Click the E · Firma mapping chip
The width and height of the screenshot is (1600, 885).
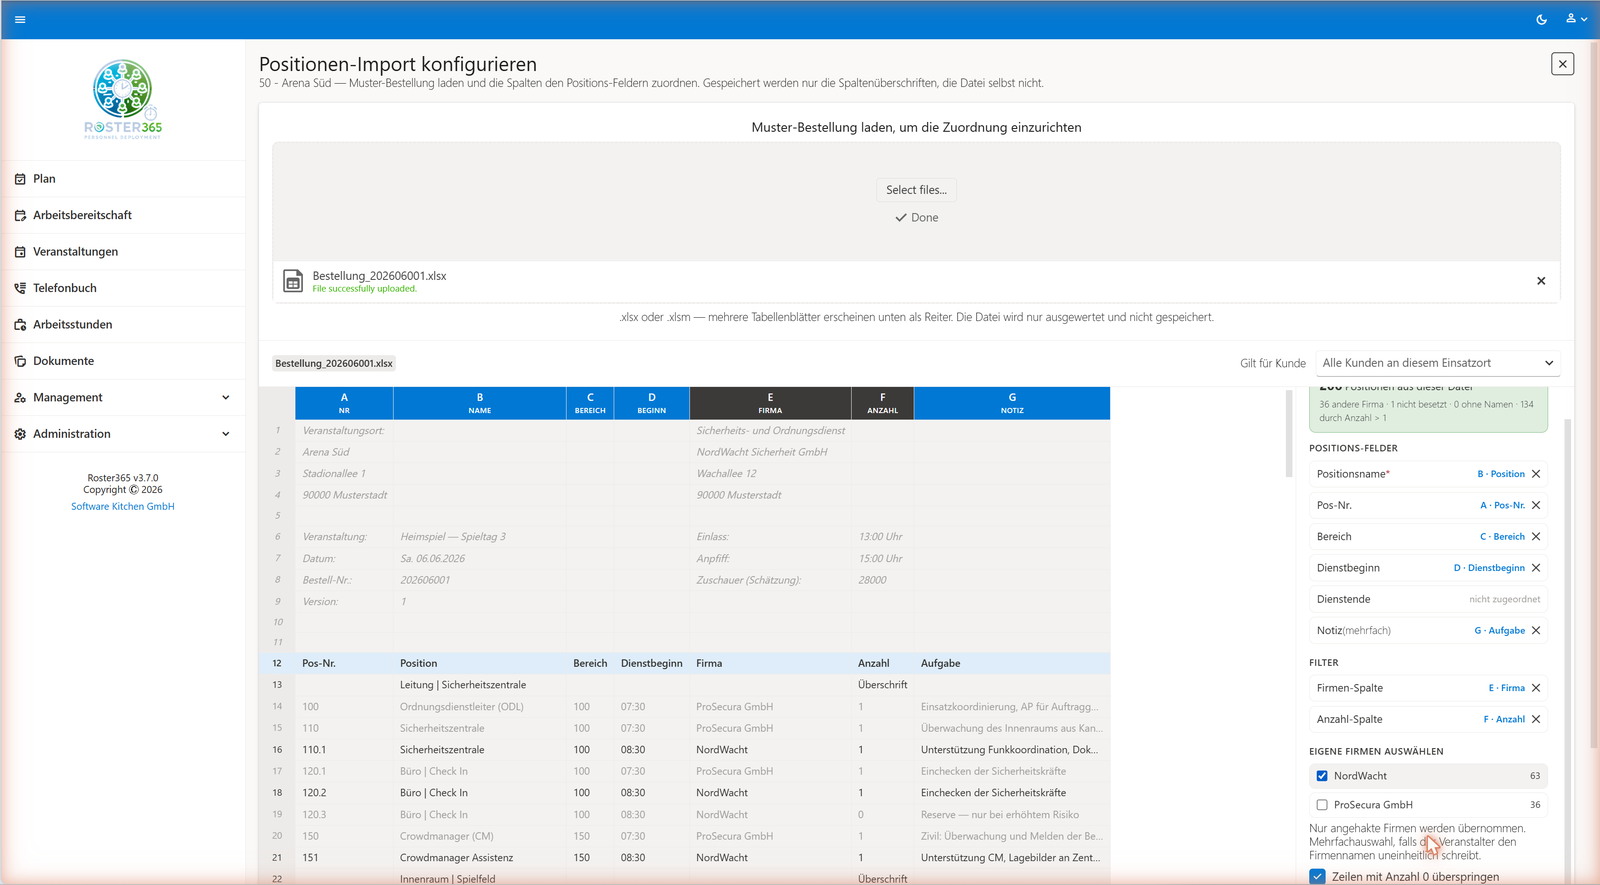[x=1506, y=688]
